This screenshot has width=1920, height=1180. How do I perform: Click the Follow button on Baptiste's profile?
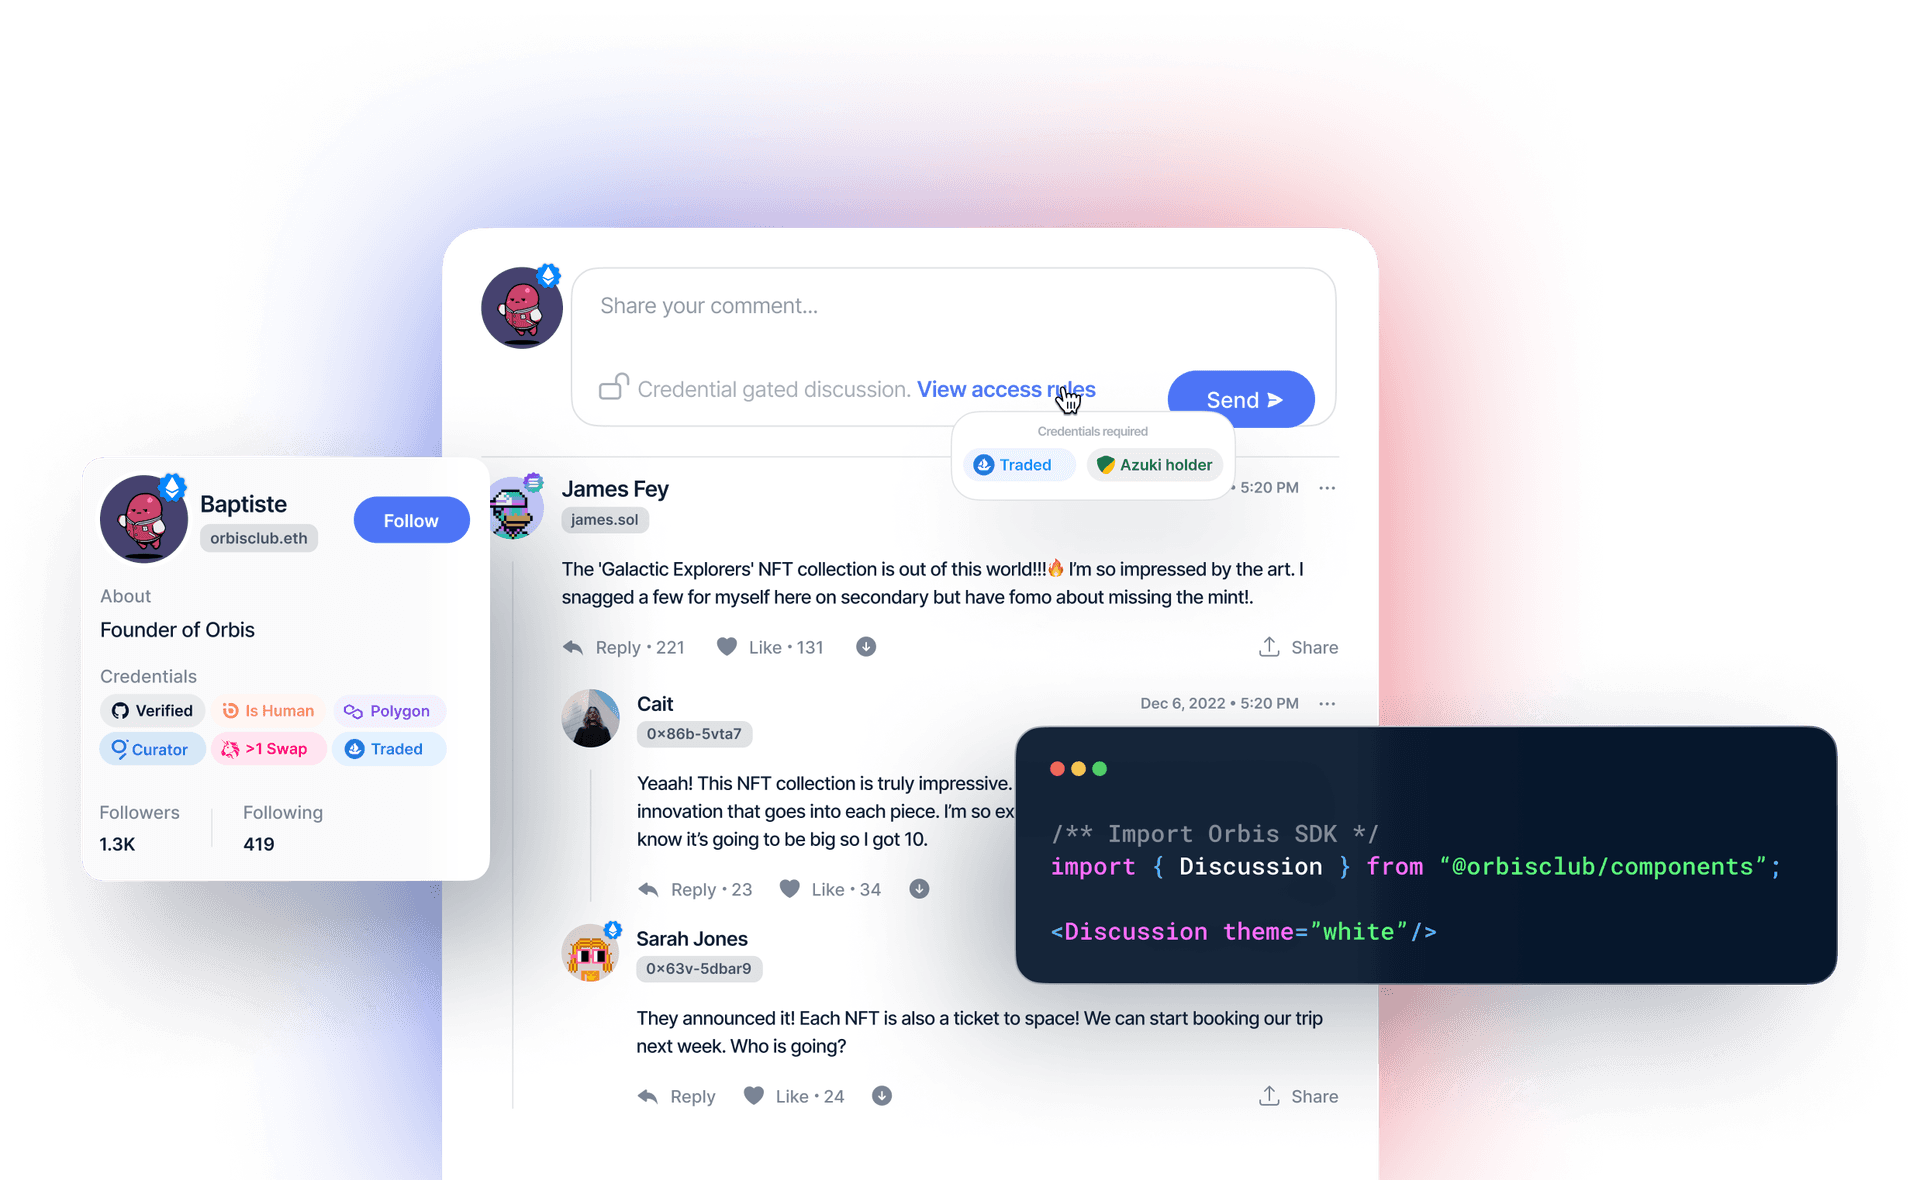tap(409, 519)
